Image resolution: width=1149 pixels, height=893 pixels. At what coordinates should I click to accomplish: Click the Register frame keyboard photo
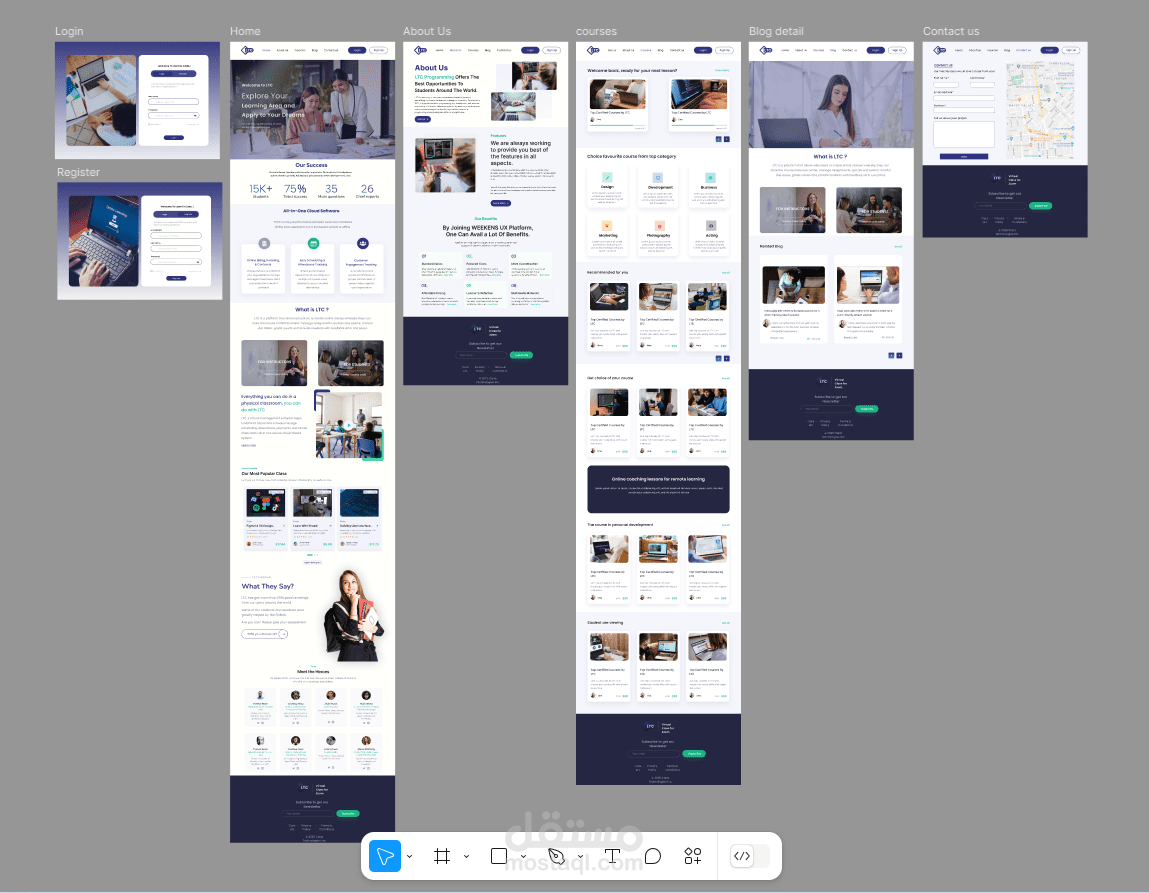pyautogui.click(x=103, y=241)
